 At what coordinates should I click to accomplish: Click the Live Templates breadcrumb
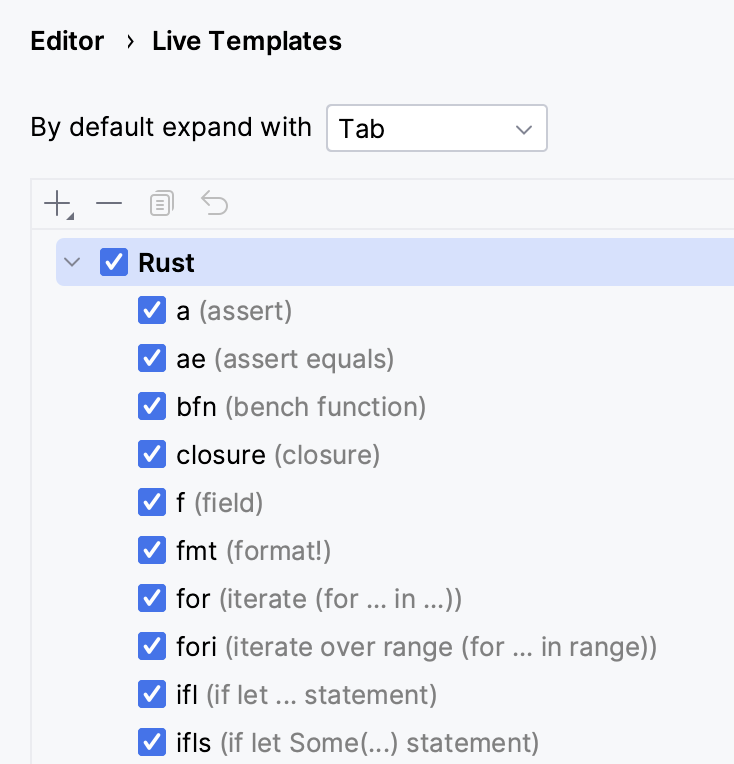pyautogui.click(x=246, y=41)
